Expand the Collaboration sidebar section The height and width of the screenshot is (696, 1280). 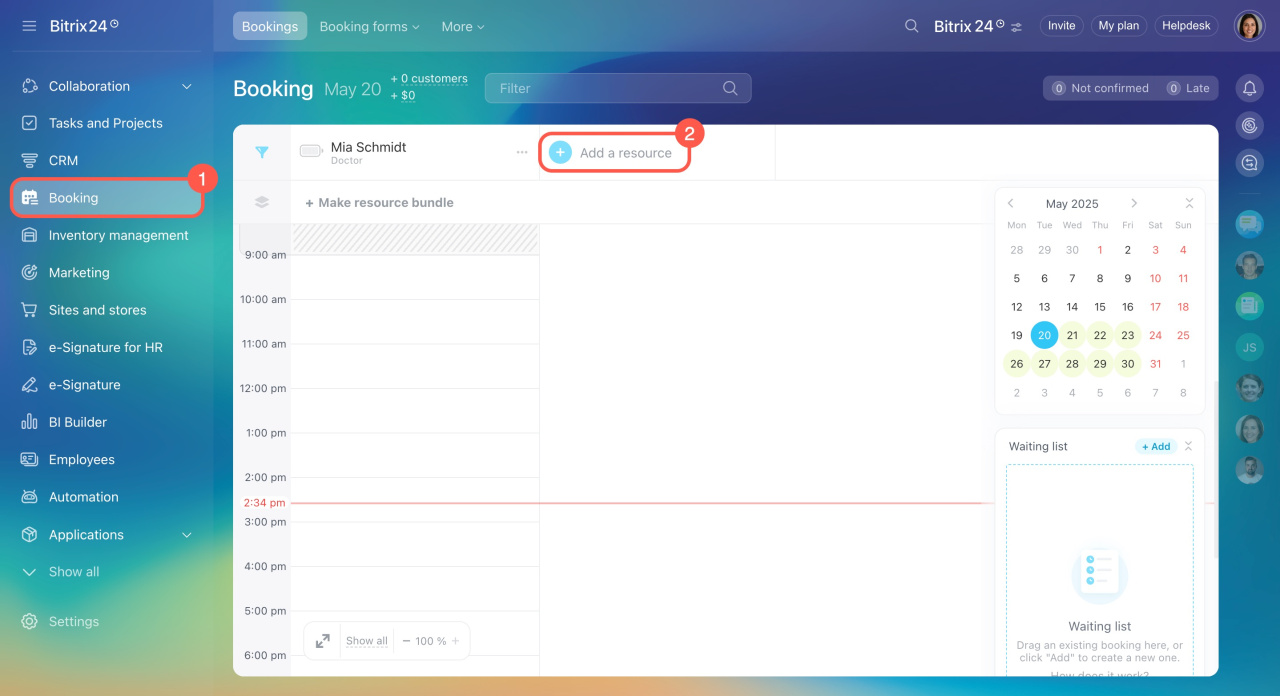point(186,87)
